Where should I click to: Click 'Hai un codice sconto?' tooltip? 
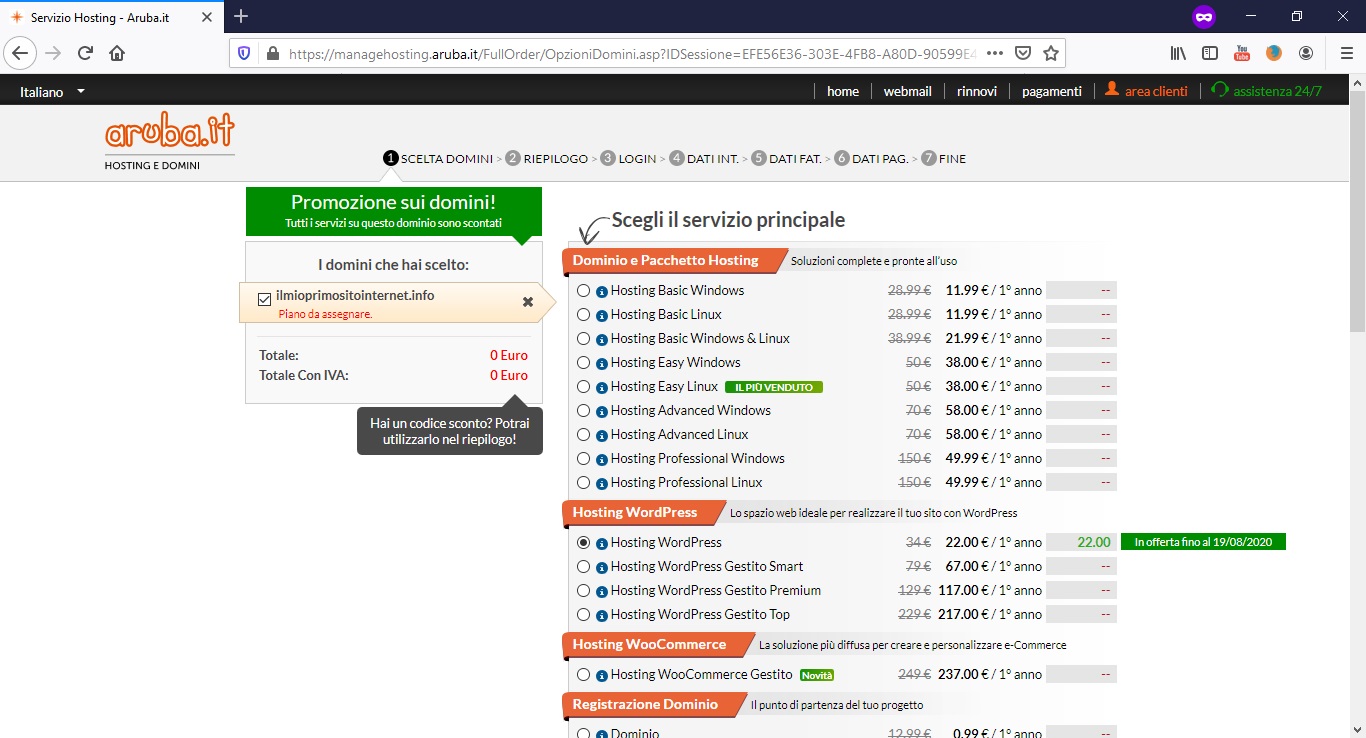pos(450,431)
